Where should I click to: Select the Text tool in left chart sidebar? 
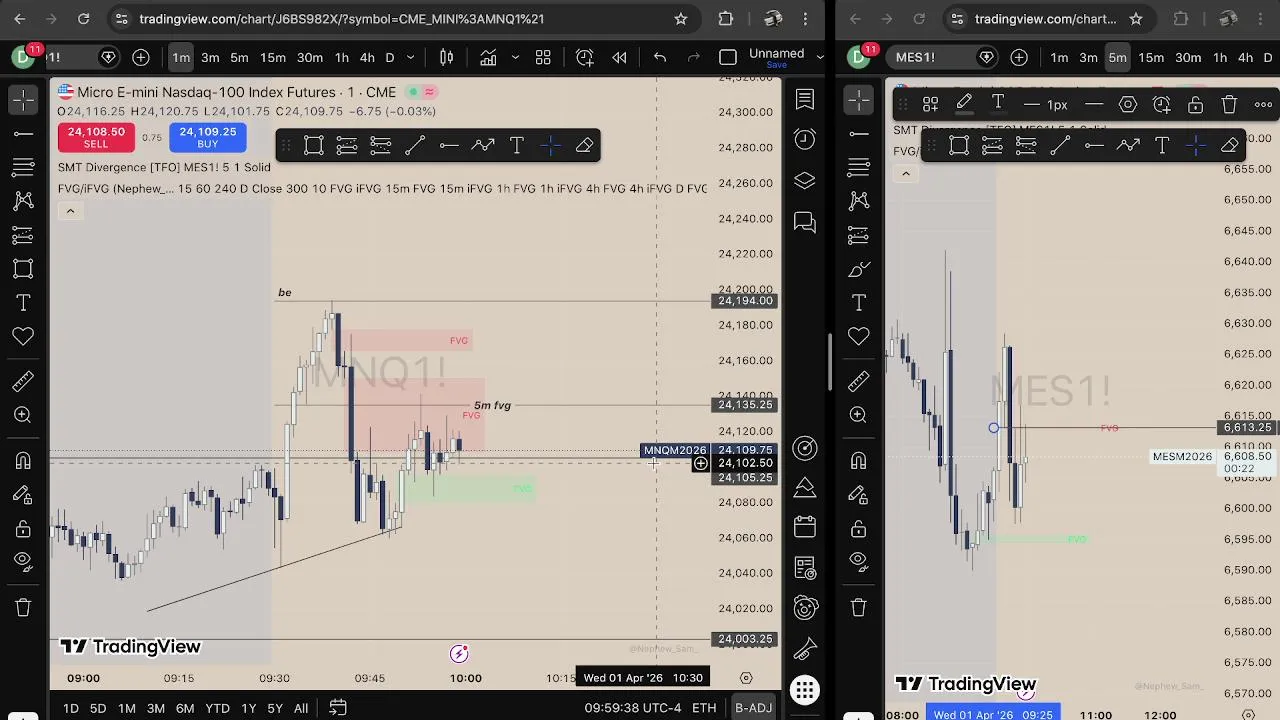pyautogui.click(x=23, y=302)
